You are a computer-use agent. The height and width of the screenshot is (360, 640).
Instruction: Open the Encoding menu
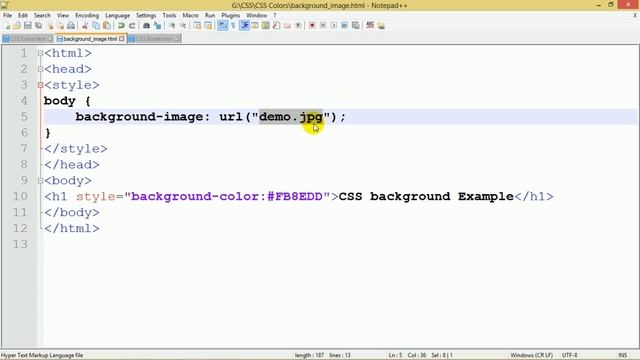(x=87, y=16)
